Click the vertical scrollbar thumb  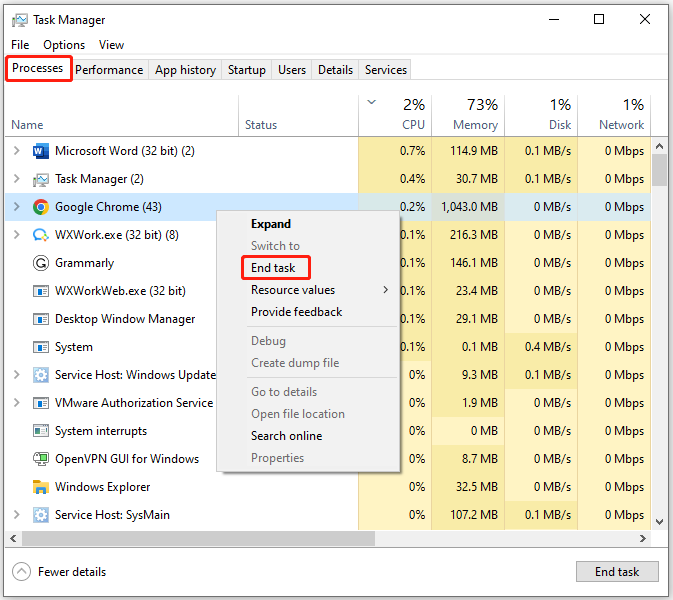(x=660, y=170)
